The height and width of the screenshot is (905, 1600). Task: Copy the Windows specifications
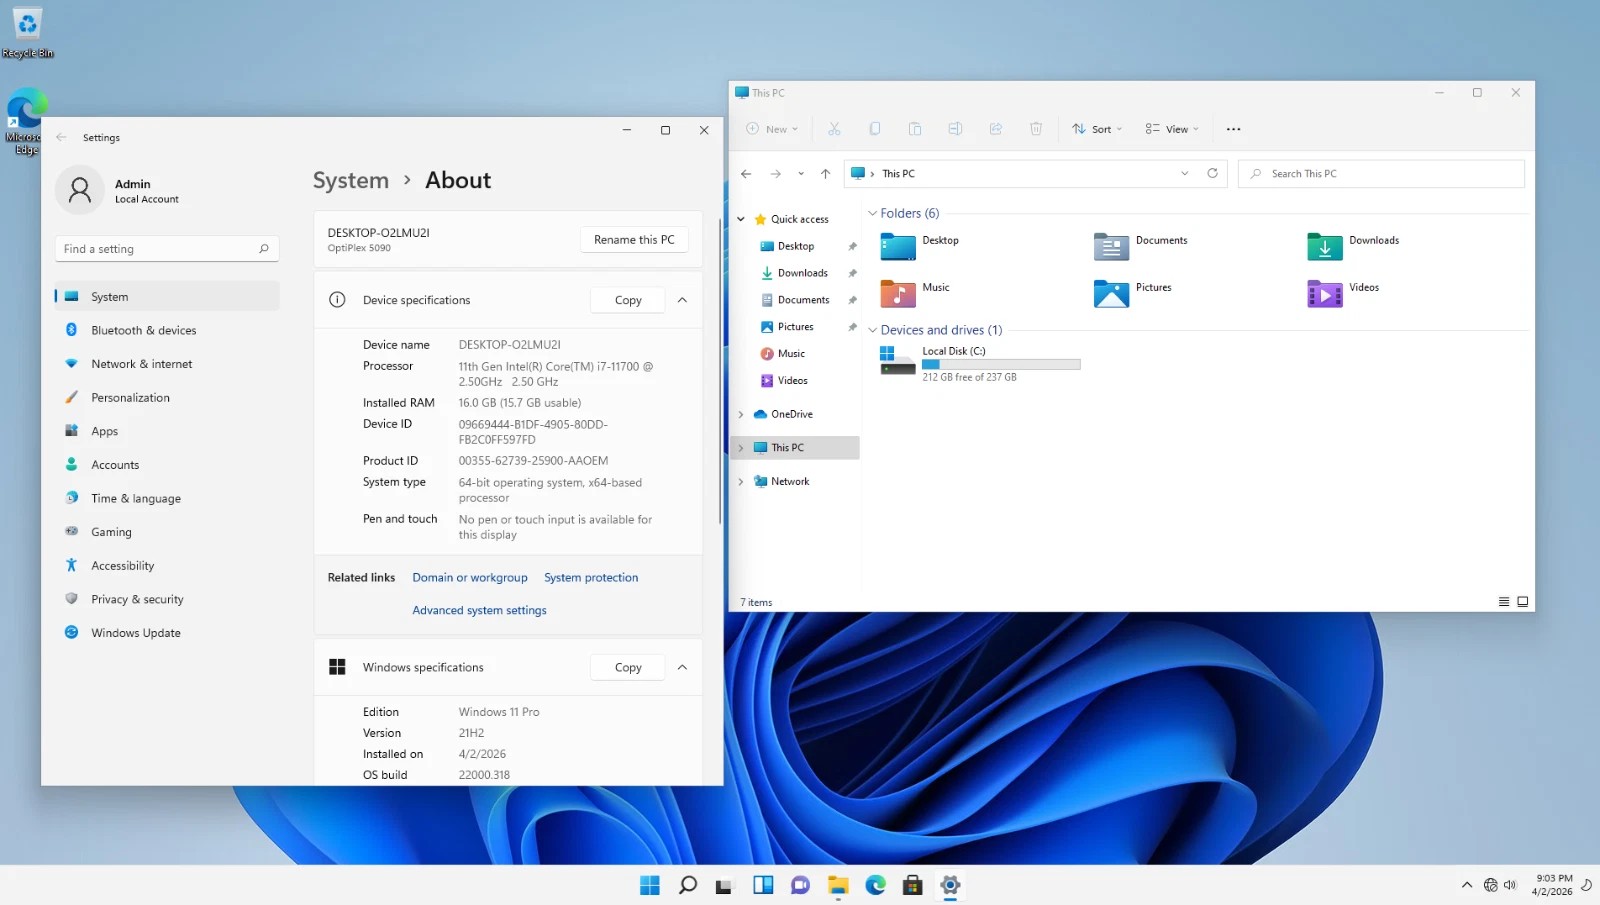click(x=628, y=667)
